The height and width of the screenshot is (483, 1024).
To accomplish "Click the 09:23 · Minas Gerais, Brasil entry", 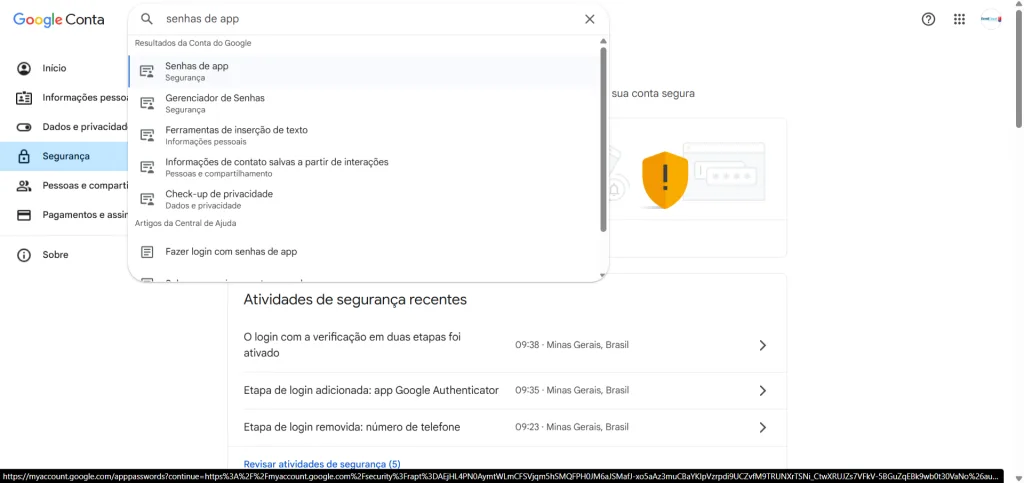I will [x=572, y=428].
